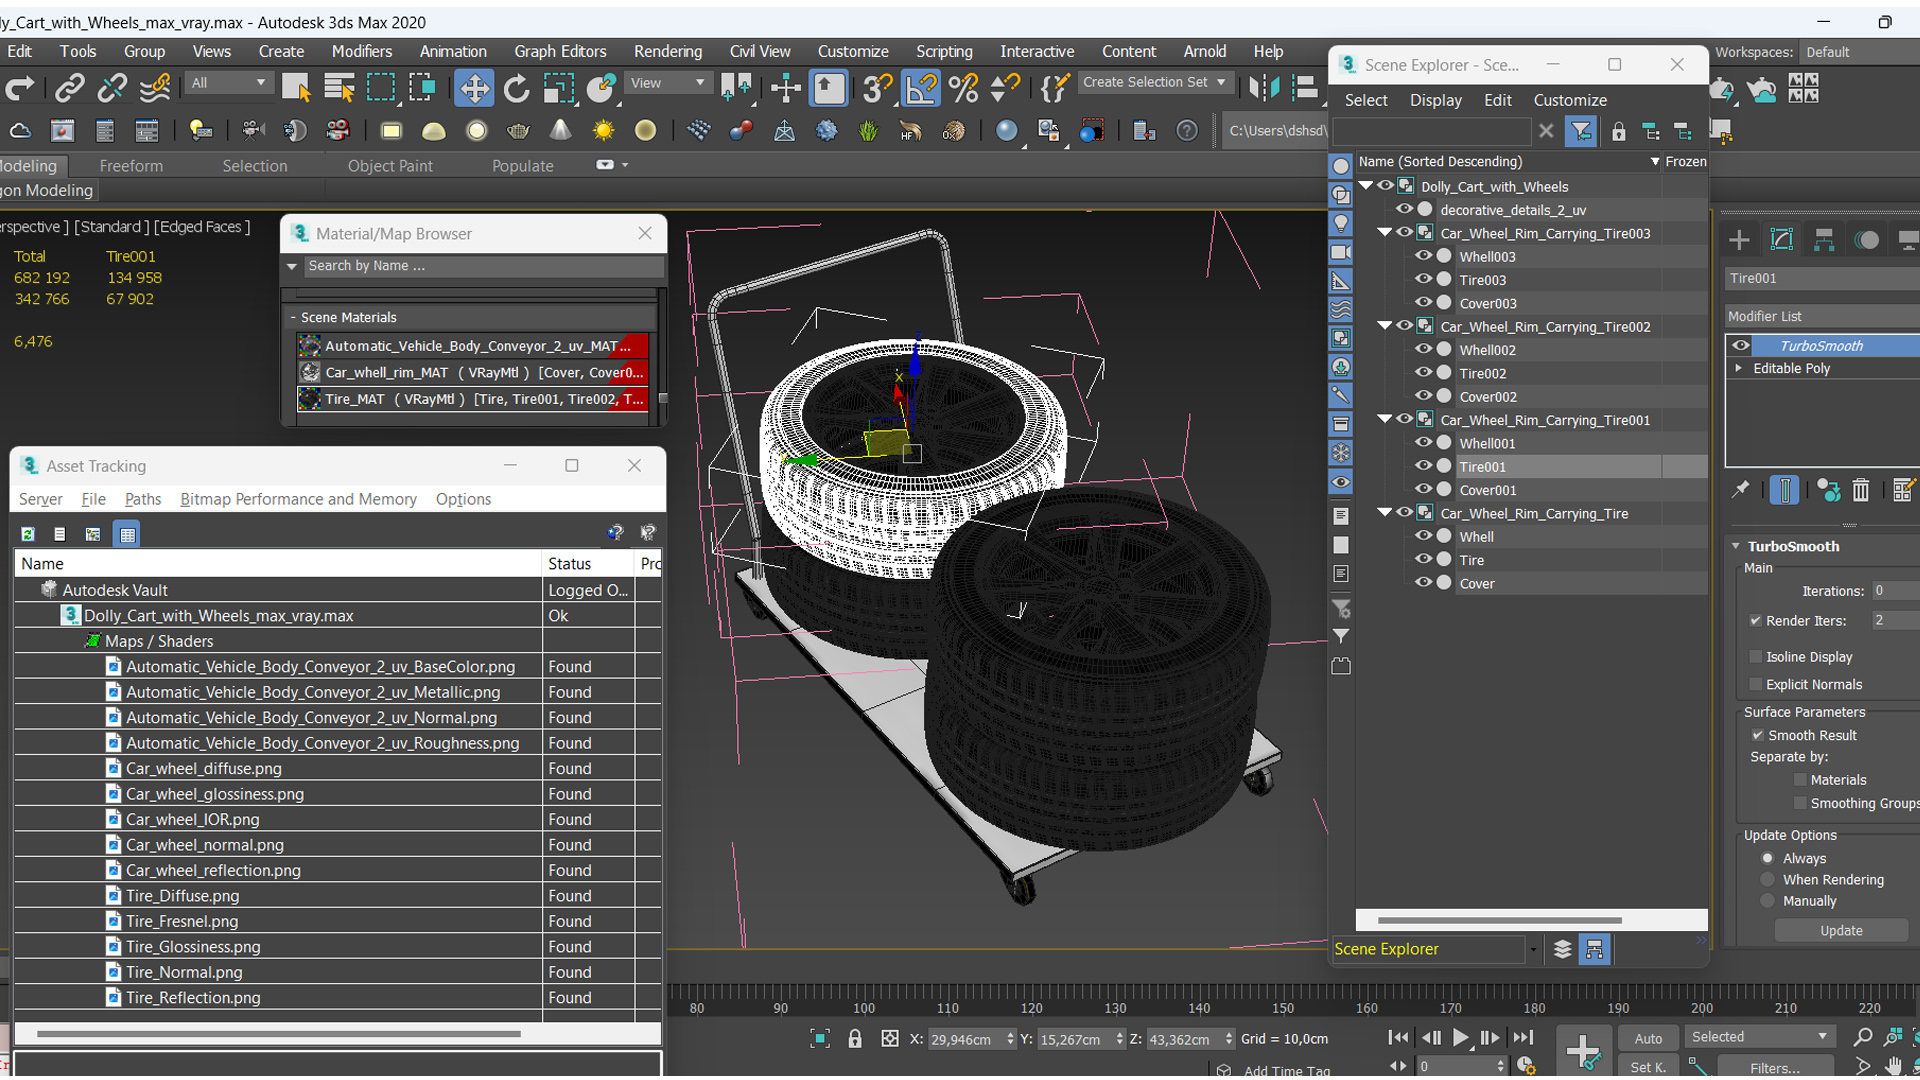This screenshot has height=1080, width=1920.
Task: Collapse the Dolly_Cart_with_Wheels root node
Action: click(1366, 185)
